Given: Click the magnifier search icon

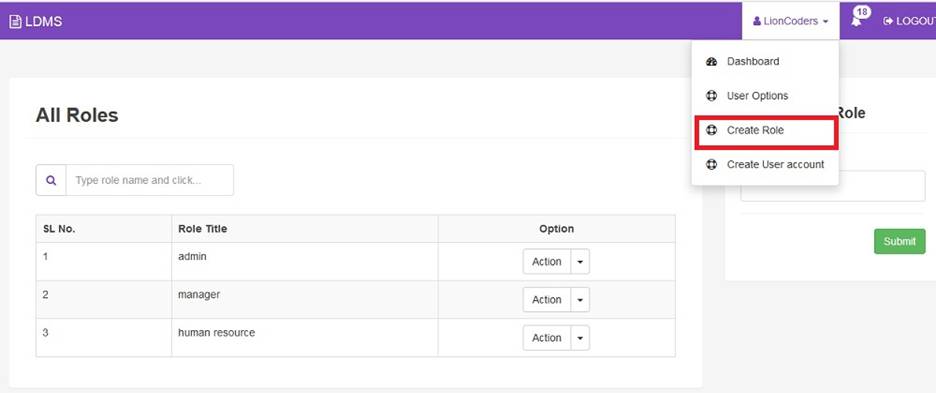Looking at the screenshot, I should pos(51,180).
